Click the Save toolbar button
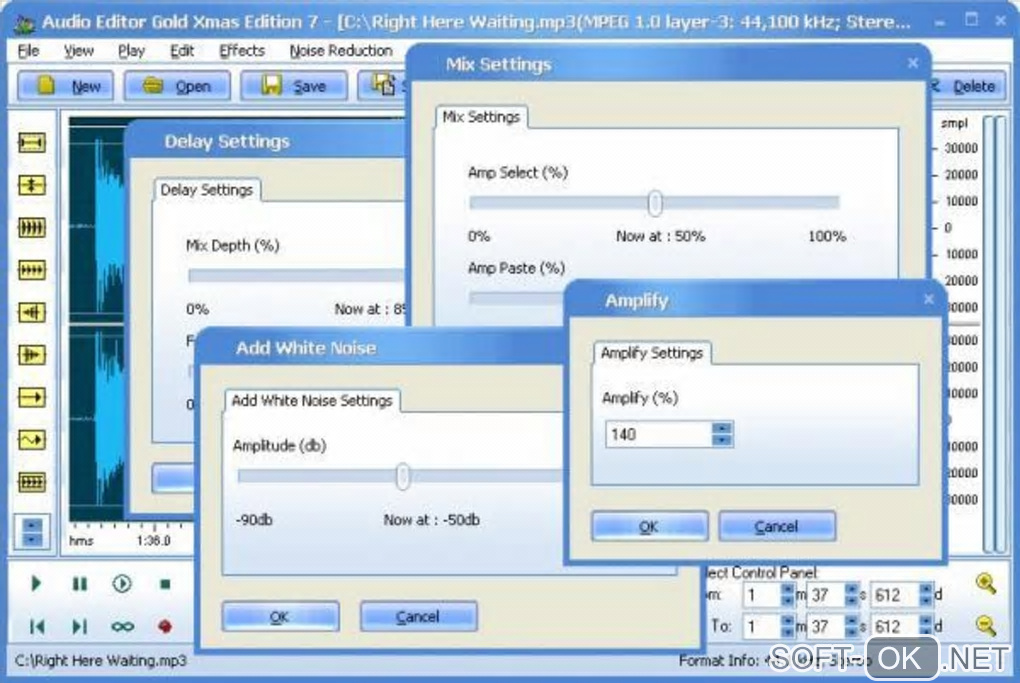 coord(293,86)
